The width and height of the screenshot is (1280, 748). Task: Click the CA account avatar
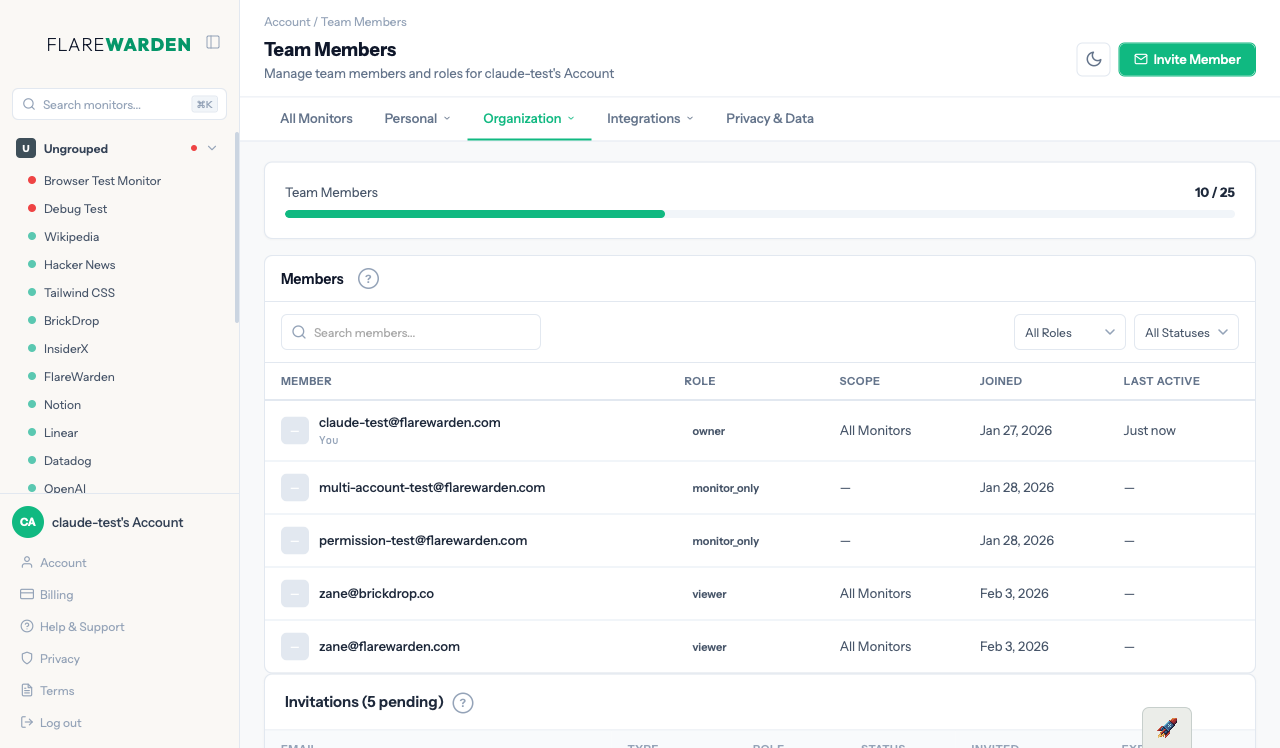tap(28, 522)
